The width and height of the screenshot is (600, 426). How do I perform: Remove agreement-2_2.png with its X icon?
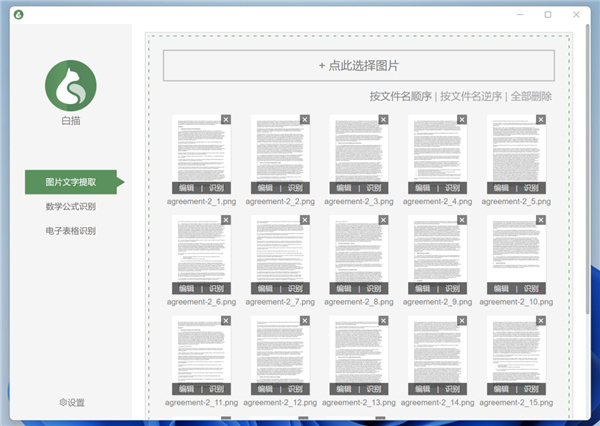point(305,119)
